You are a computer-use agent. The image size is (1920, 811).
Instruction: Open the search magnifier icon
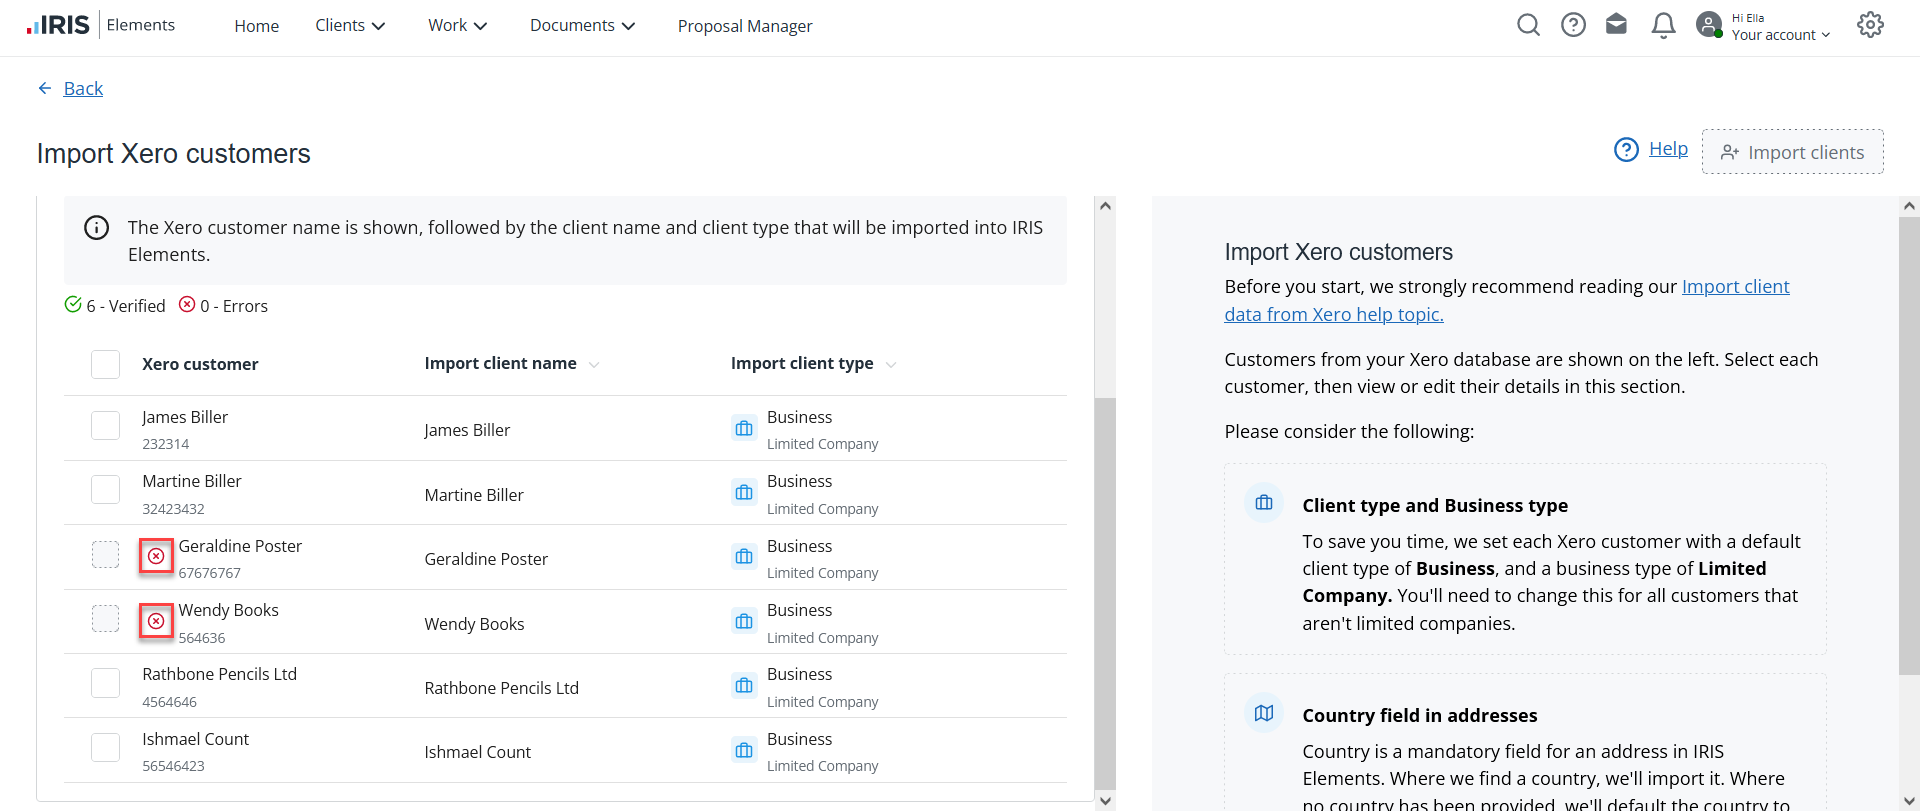tap(1528, 25)
